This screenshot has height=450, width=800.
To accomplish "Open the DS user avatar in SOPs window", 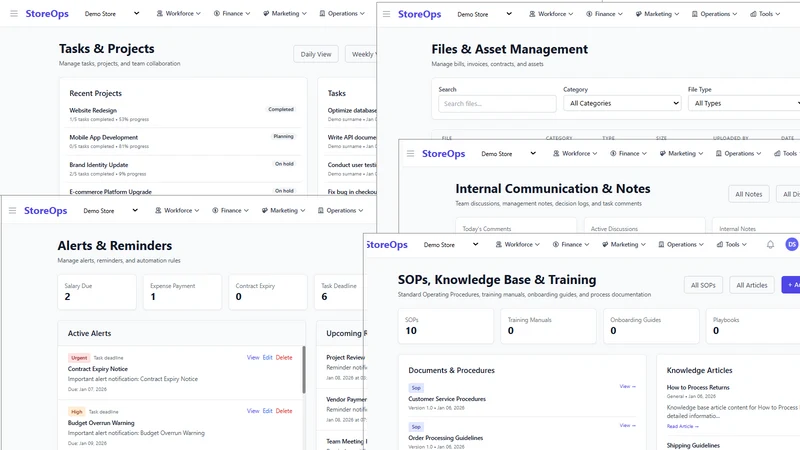I will [792, 245].
